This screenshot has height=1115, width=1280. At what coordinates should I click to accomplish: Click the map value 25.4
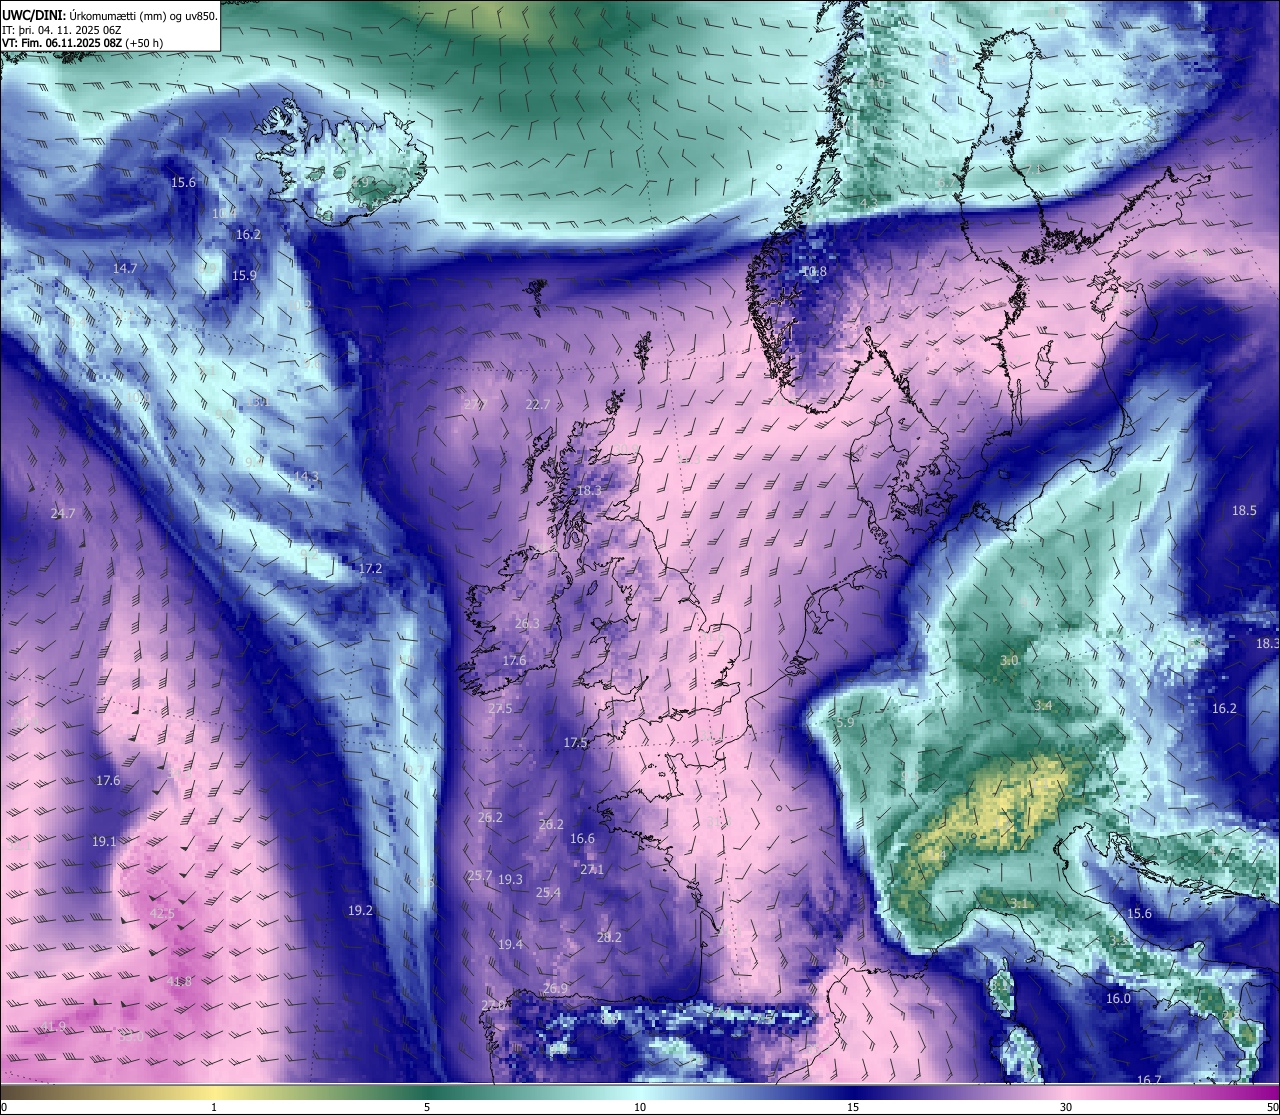coord(548,892)
